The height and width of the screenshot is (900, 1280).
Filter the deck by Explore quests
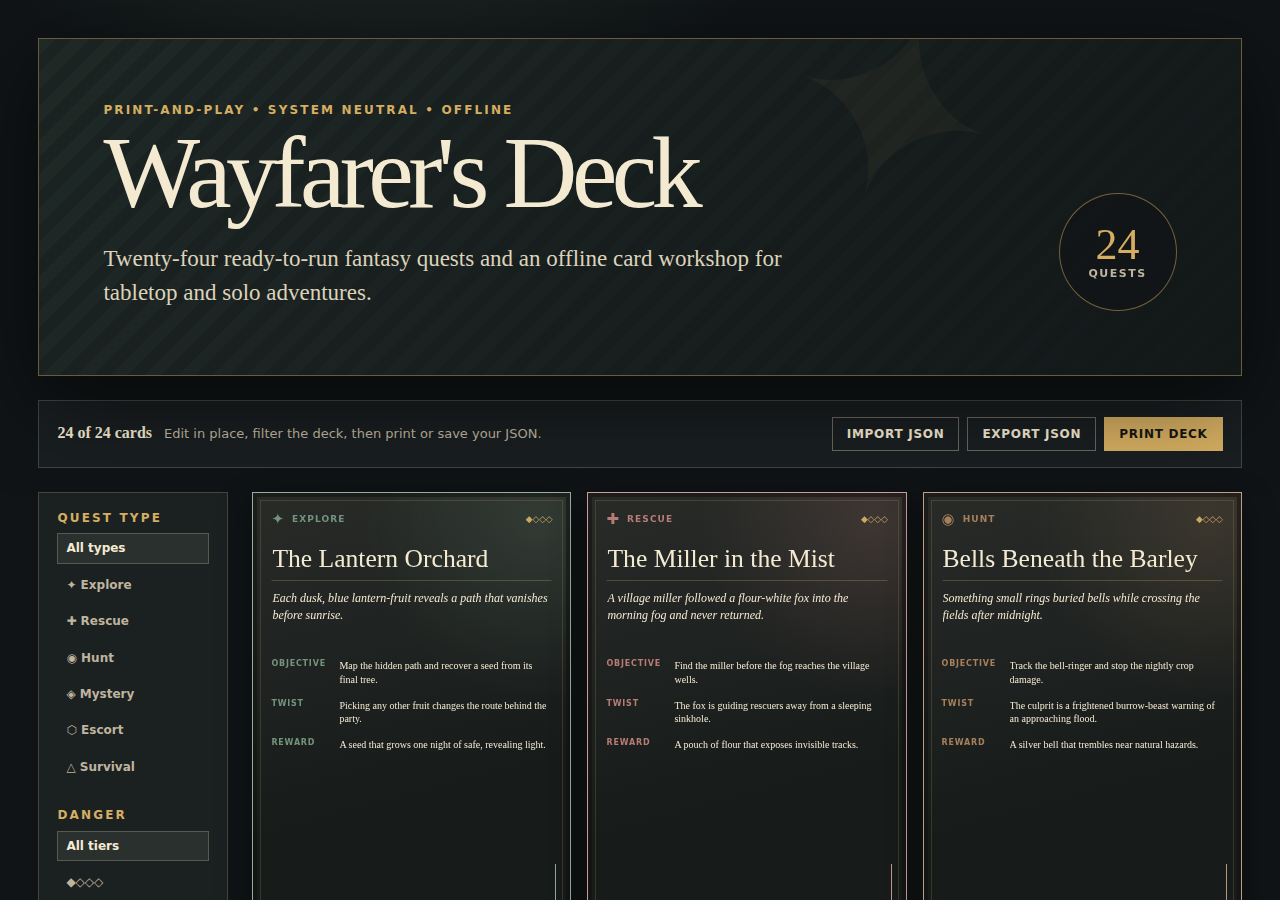click(x=133, y=585)
